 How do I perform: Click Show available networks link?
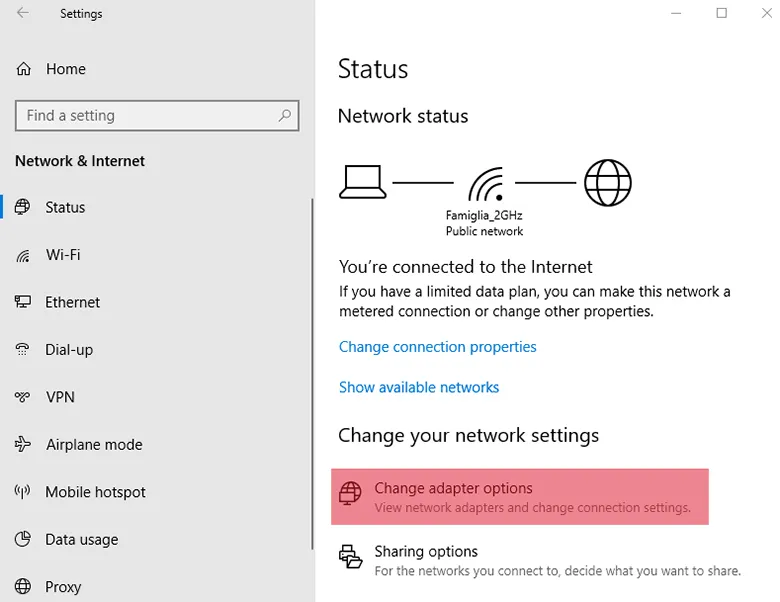coord(418,387)
